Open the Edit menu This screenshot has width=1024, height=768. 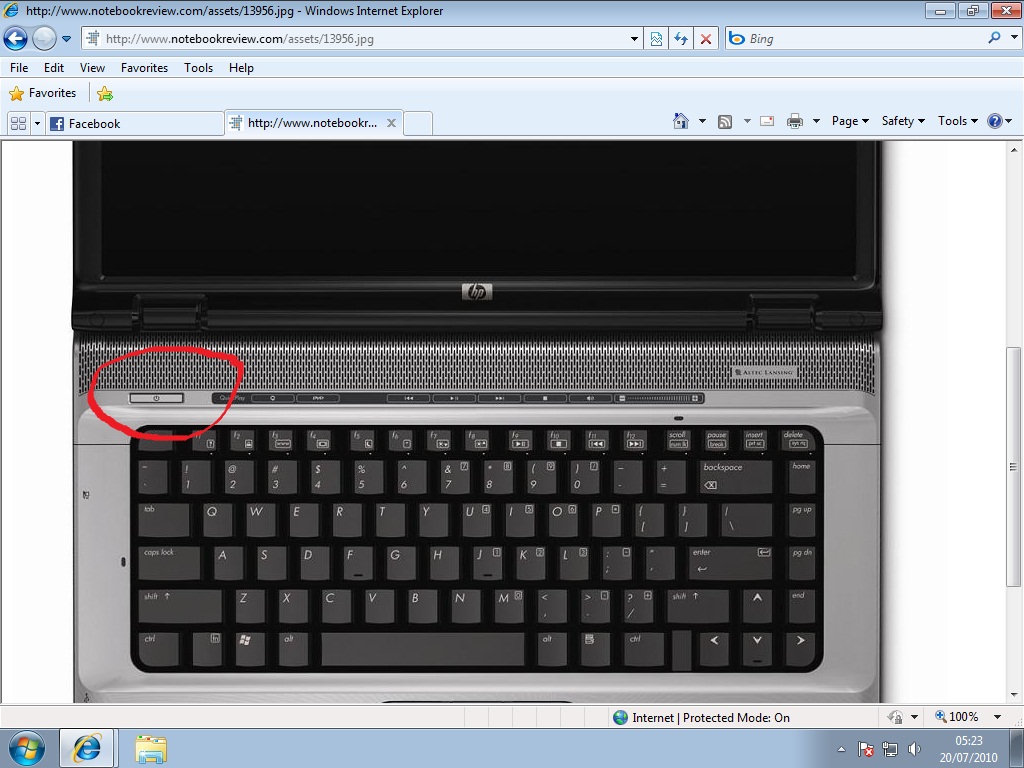(x=54, y=68)
